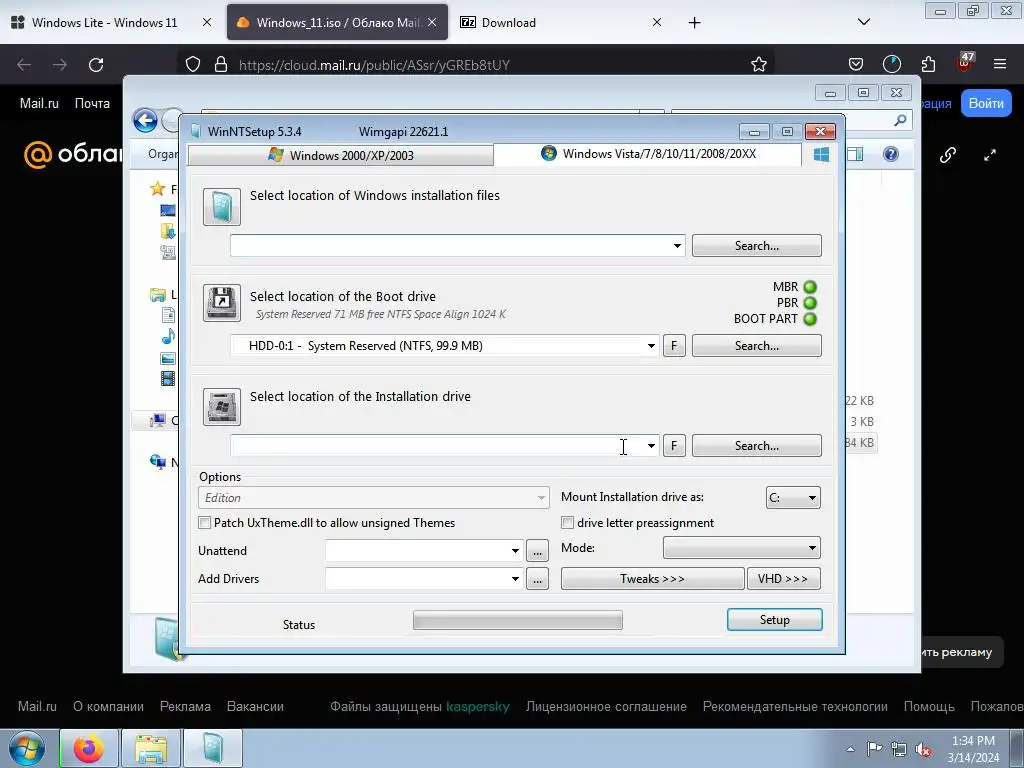Viewport: 1024px width, 768px height.
Task: Click the uBlock icon showing 47
Action: [965, 62]
